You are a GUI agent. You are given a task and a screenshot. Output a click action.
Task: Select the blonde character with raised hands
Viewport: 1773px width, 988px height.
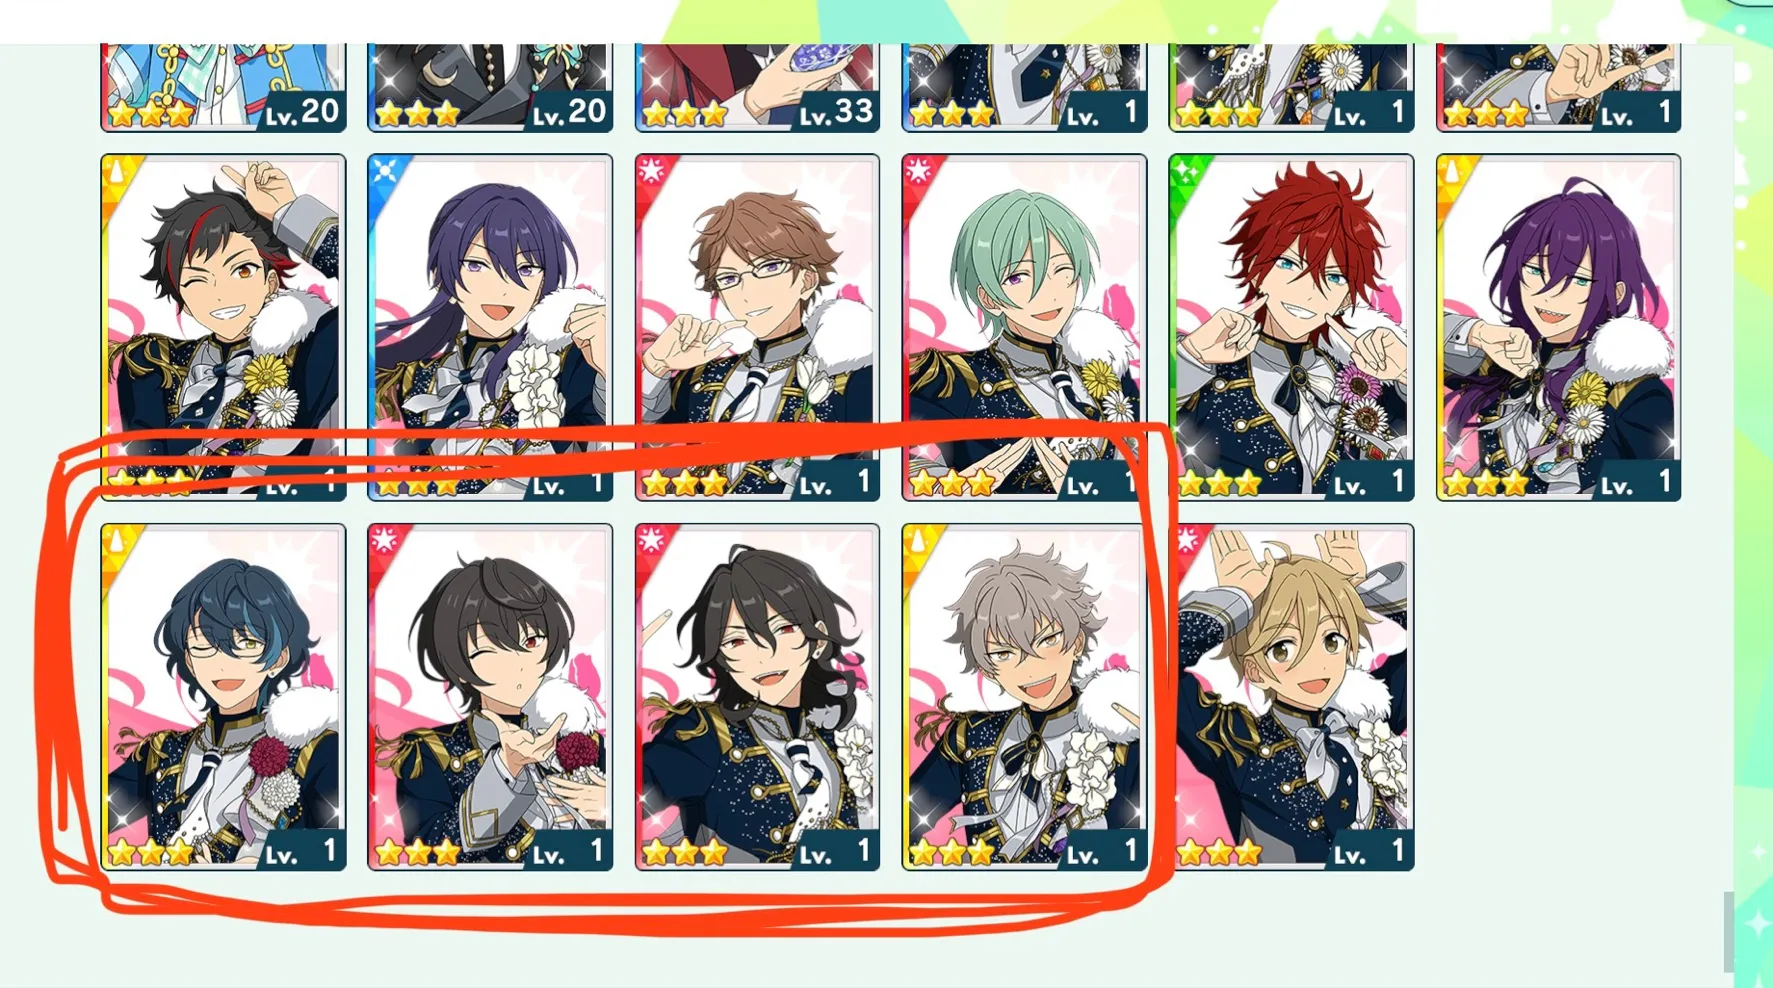(x=1291, y=697)
